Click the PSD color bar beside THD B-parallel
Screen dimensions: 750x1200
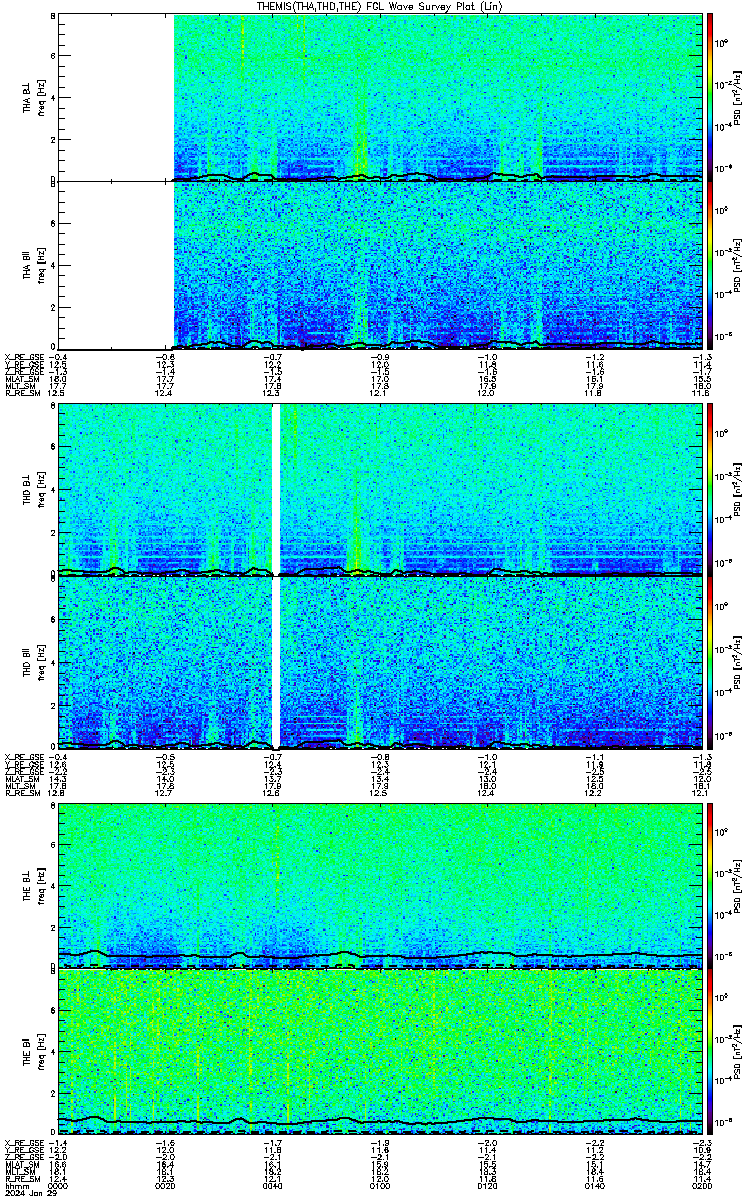pyautogui.click(x=710, y=662)
